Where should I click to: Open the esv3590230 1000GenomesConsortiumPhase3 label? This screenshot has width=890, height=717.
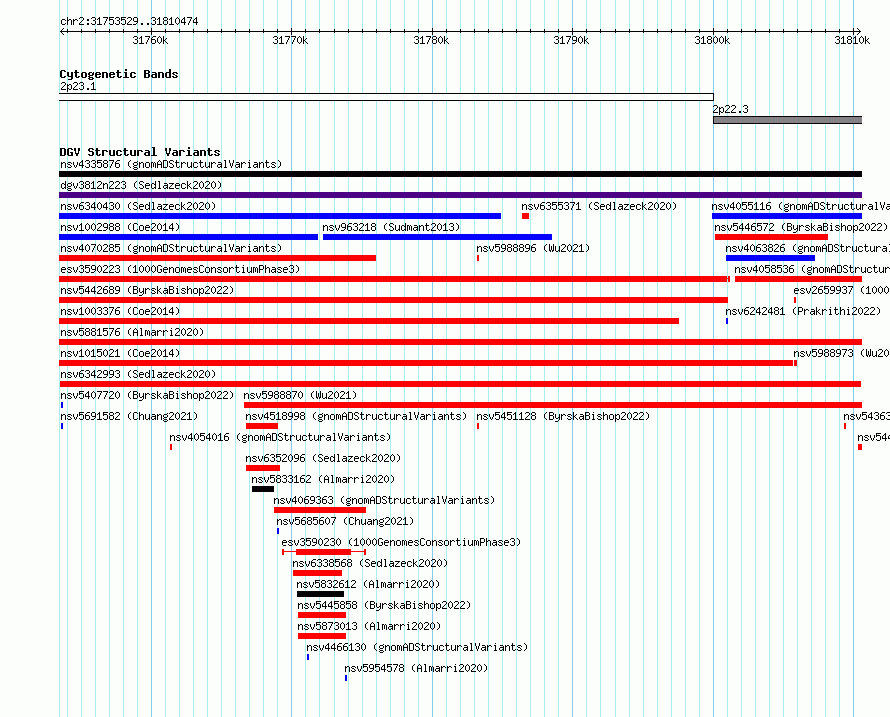[401, 543]
